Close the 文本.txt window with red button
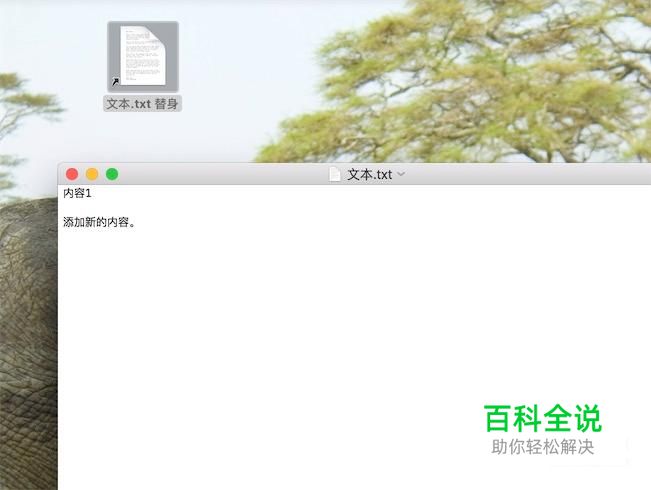 click(x=72, y=174)
